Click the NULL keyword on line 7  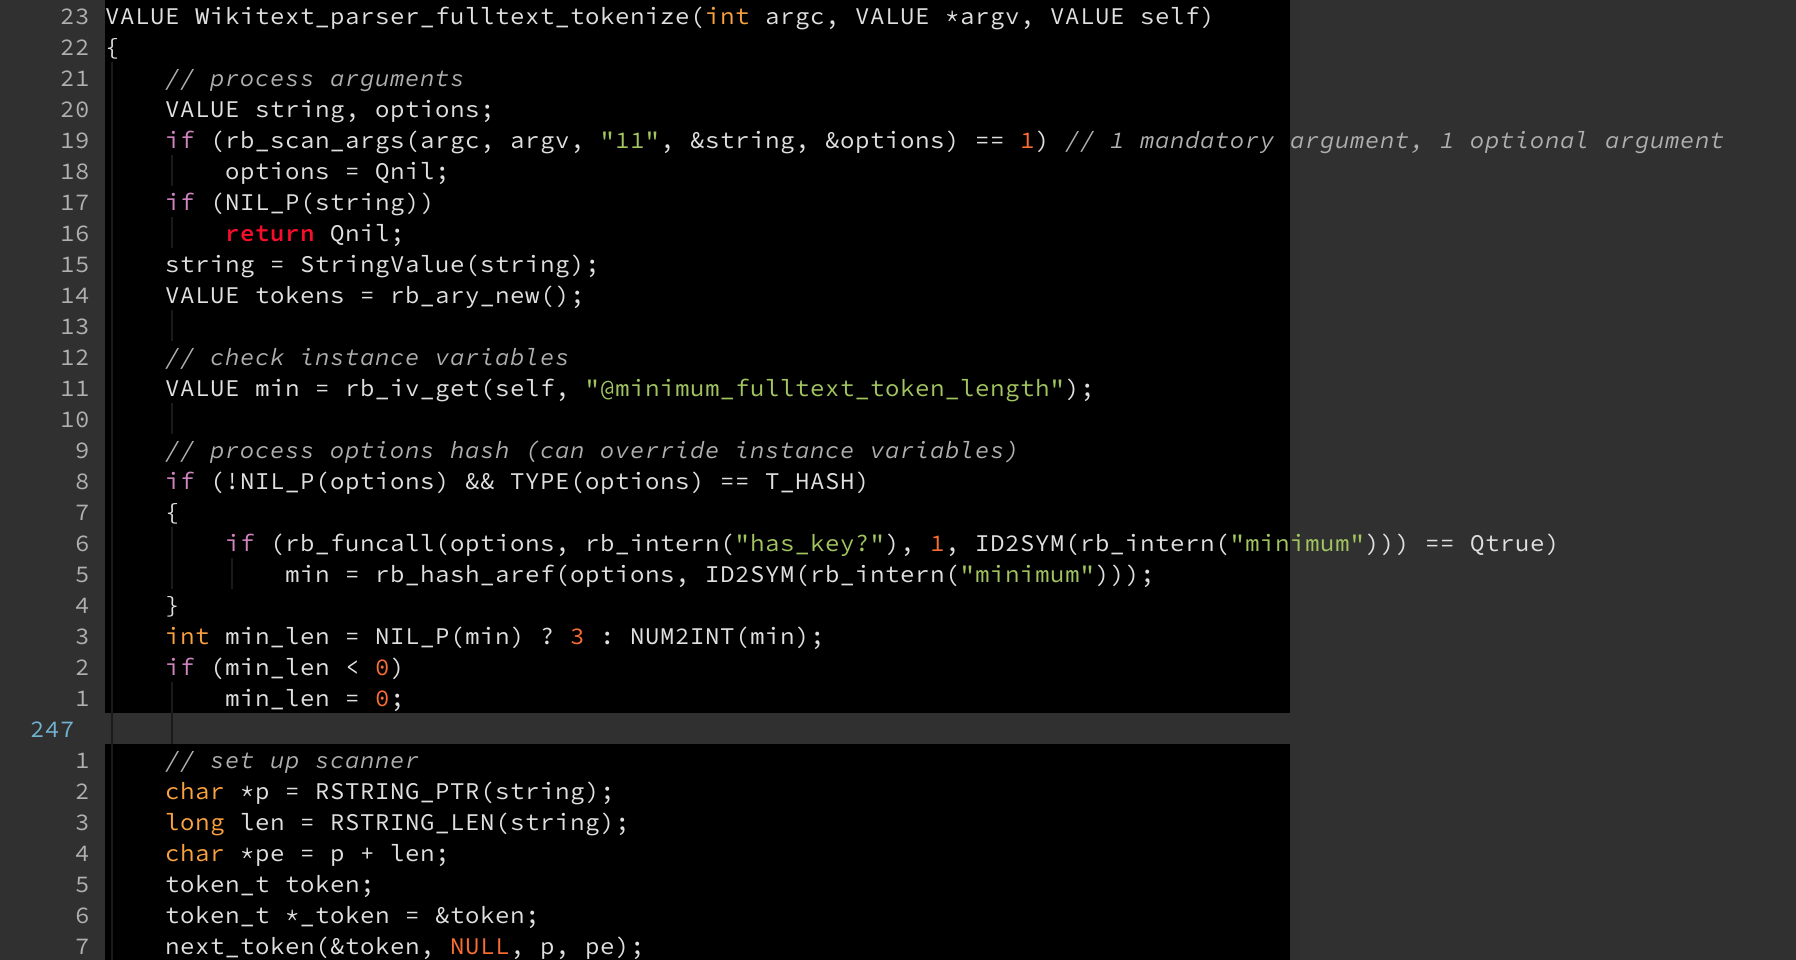(480, 946)
